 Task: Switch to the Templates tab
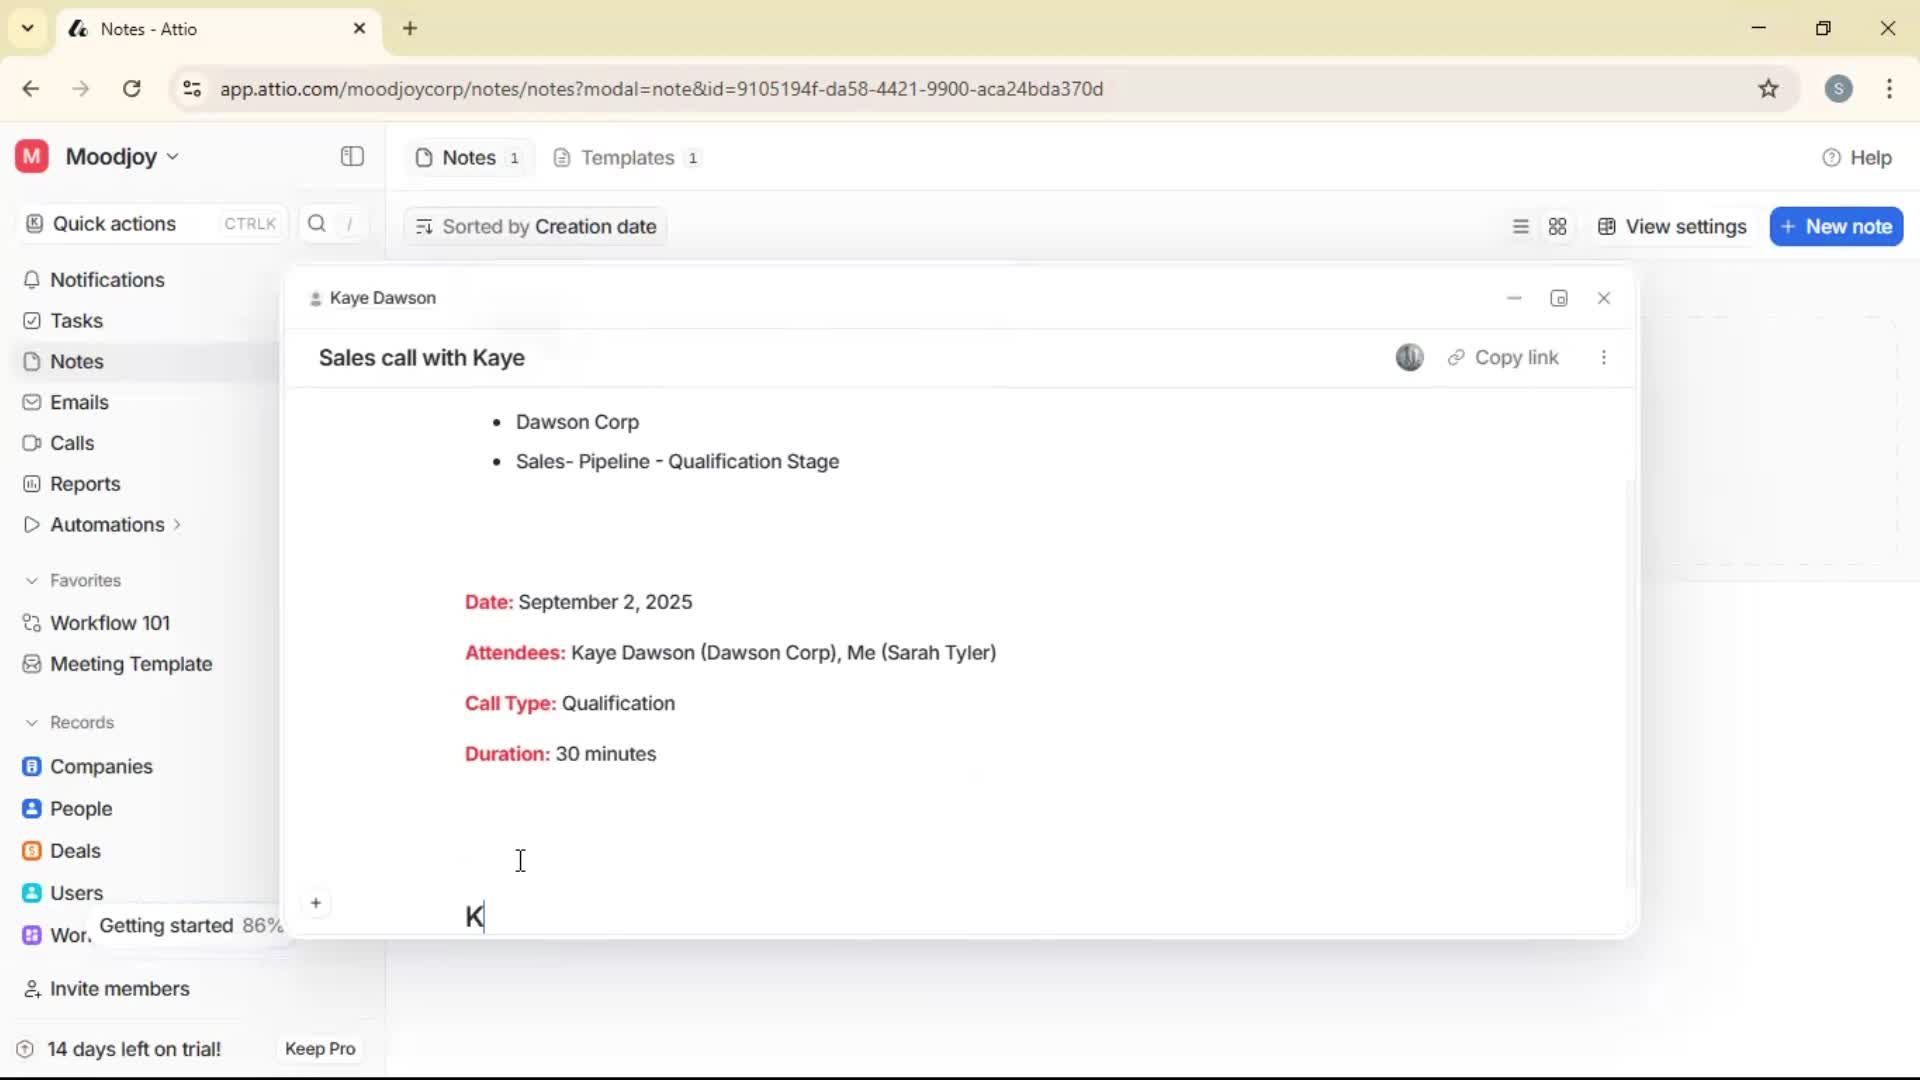[626, 157]
